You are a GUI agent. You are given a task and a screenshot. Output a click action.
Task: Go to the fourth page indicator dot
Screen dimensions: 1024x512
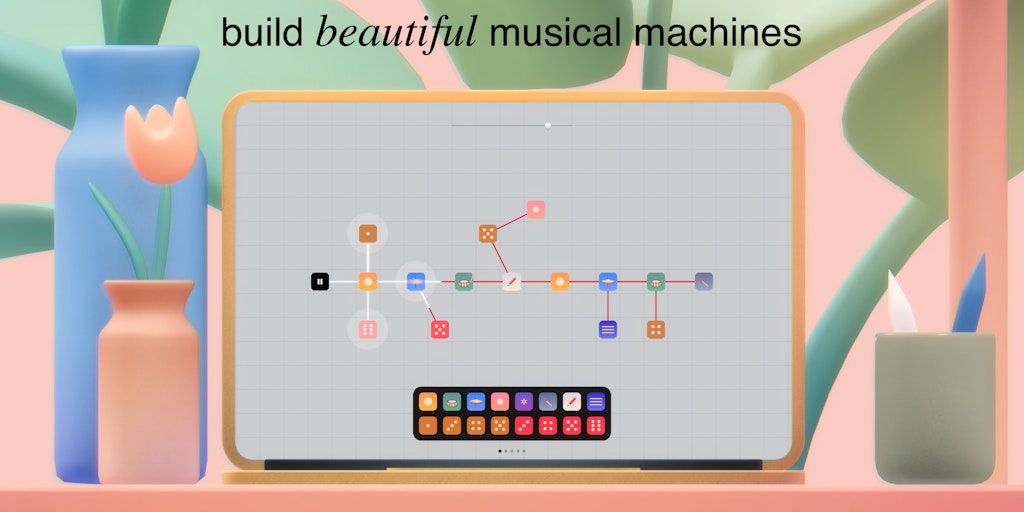518,451
